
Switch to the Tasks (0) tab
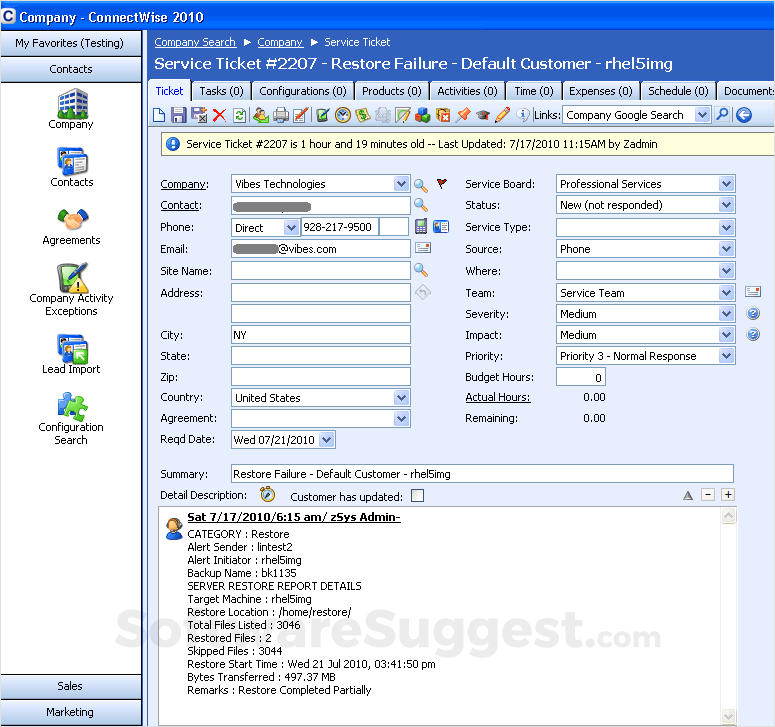click(x=220, y=91)
